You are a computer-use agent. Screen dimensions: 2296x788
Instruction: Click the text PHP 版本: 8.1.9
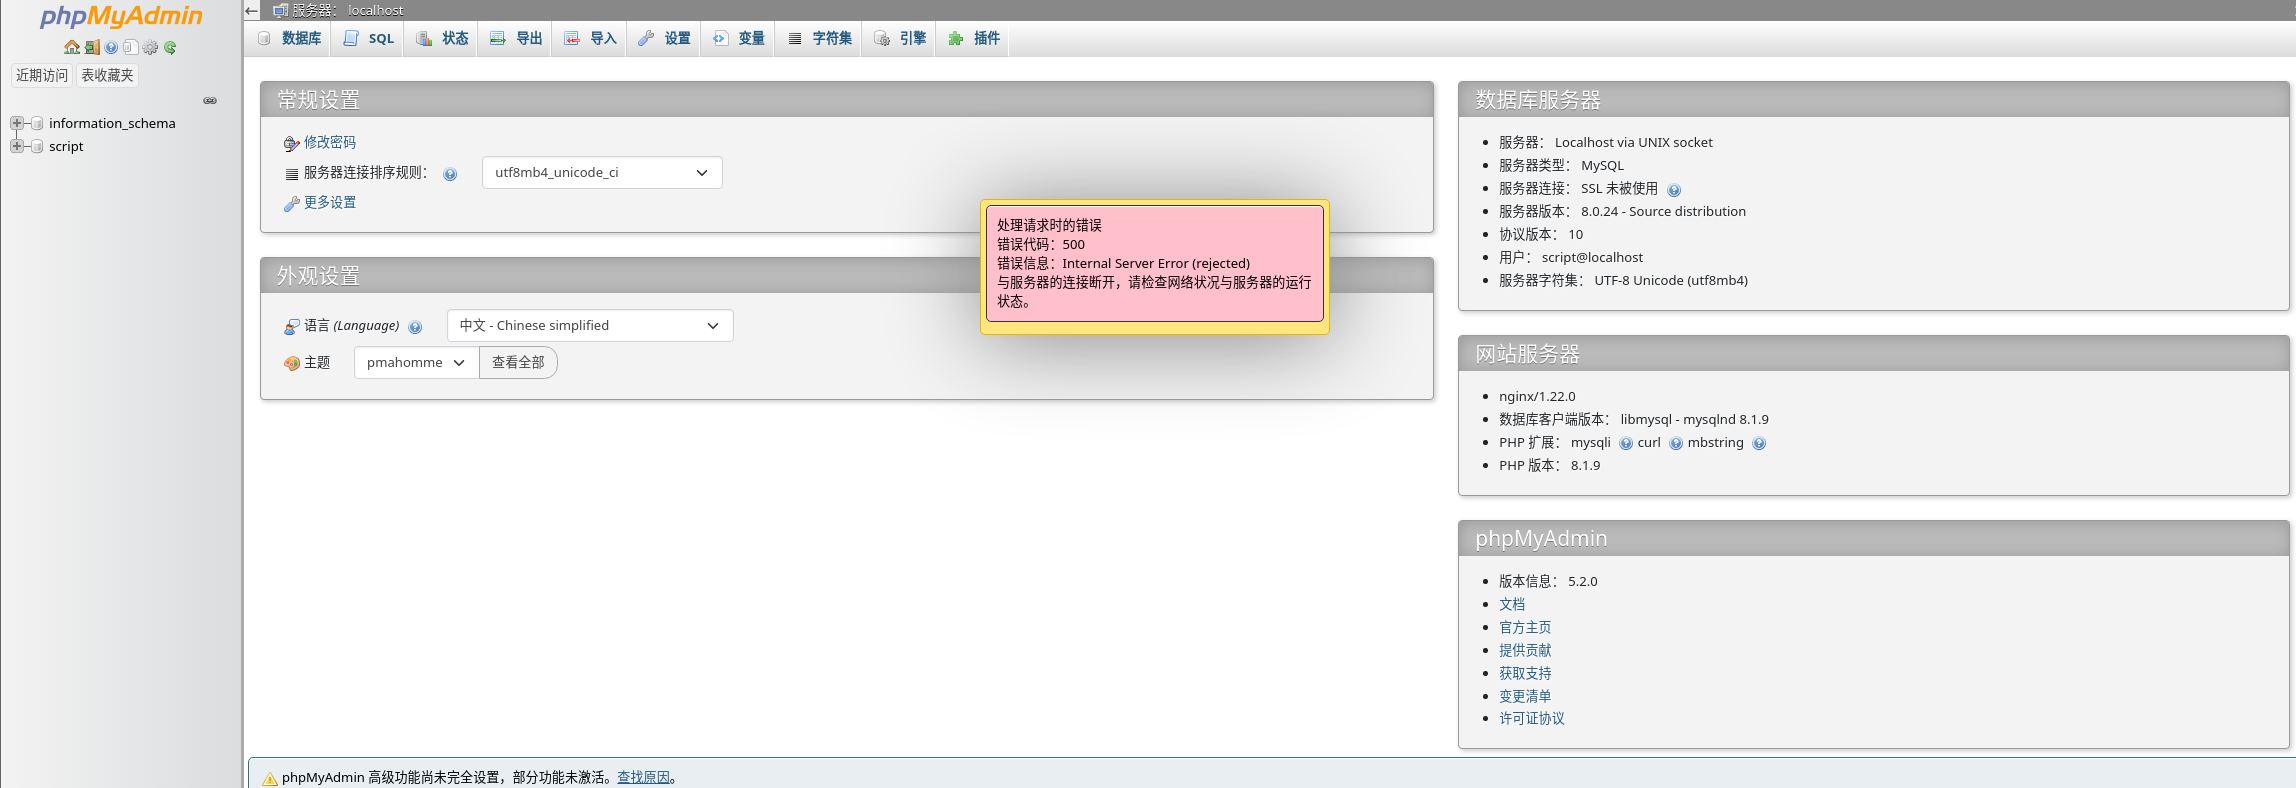tap(1549, 465)
